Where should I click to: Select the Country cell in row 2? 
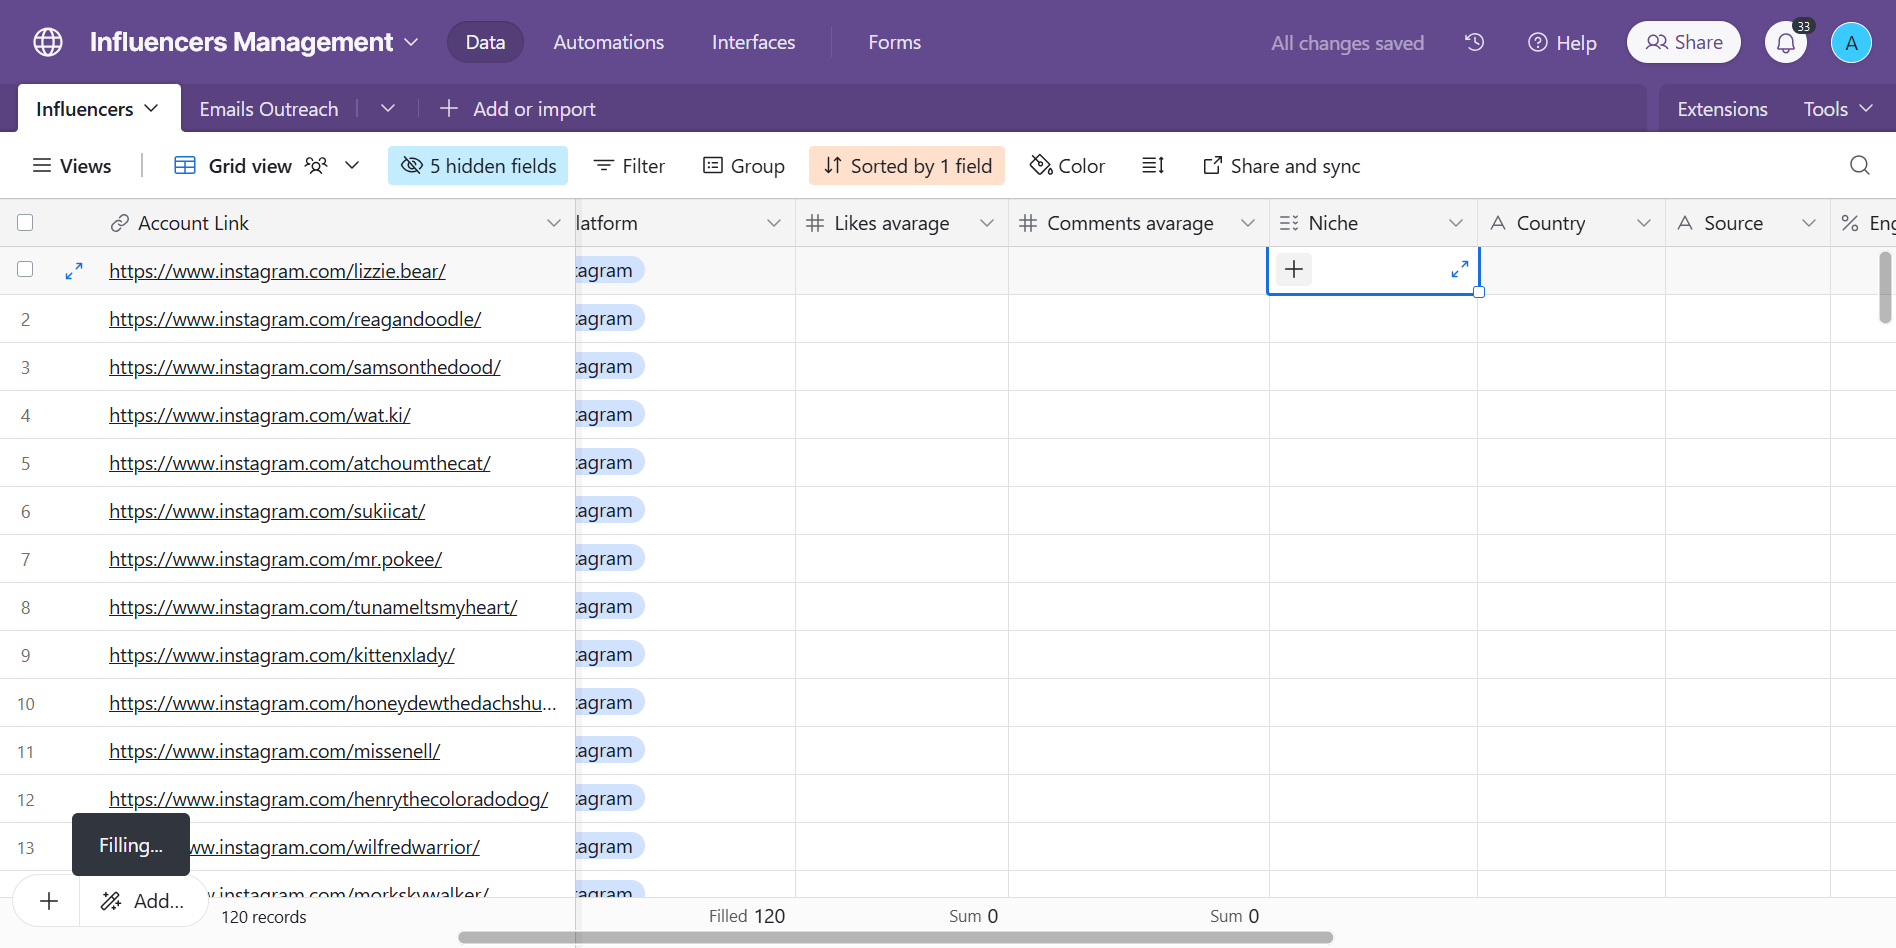click(1571, 319)
